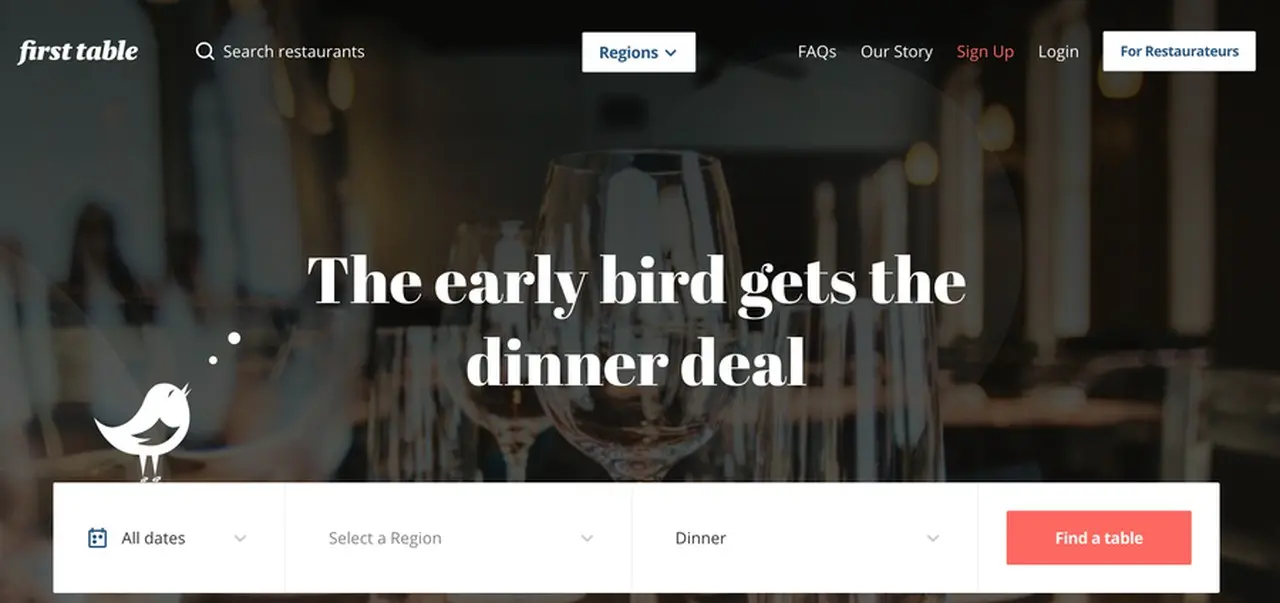Click the chevron in Regions button
Image resolution: width=1280 pixels, height=603 pixels.
pos(670,53)
